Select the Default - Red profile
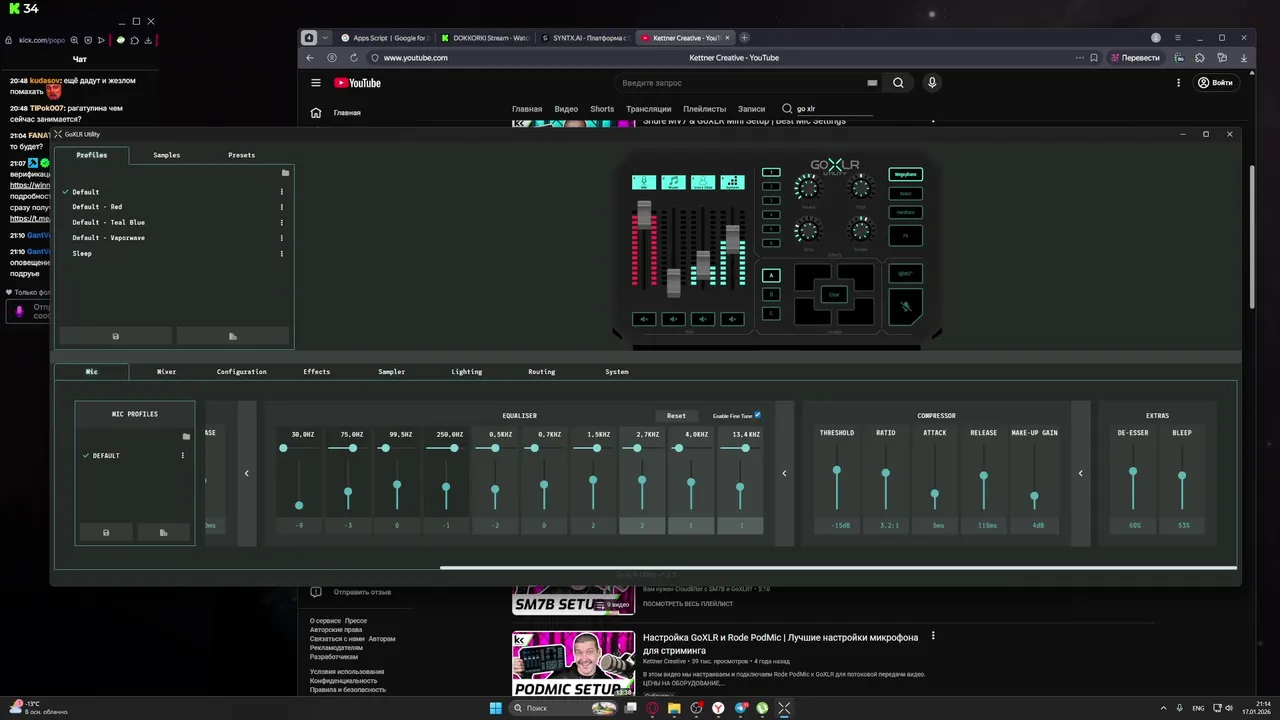This screenshot has width=1280, height=720. pos(97,207)
